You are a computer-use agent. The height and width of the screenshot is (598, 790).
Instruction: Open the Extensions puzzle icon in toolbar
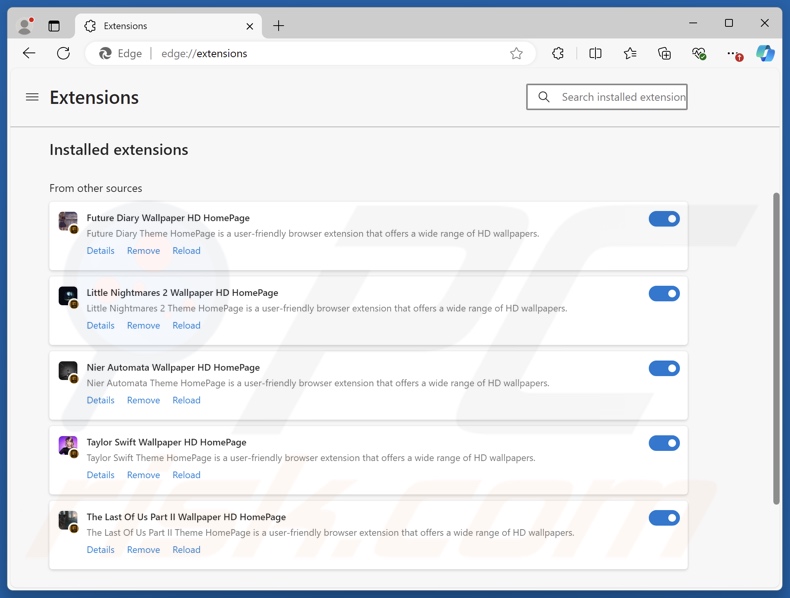pos(558,54)
